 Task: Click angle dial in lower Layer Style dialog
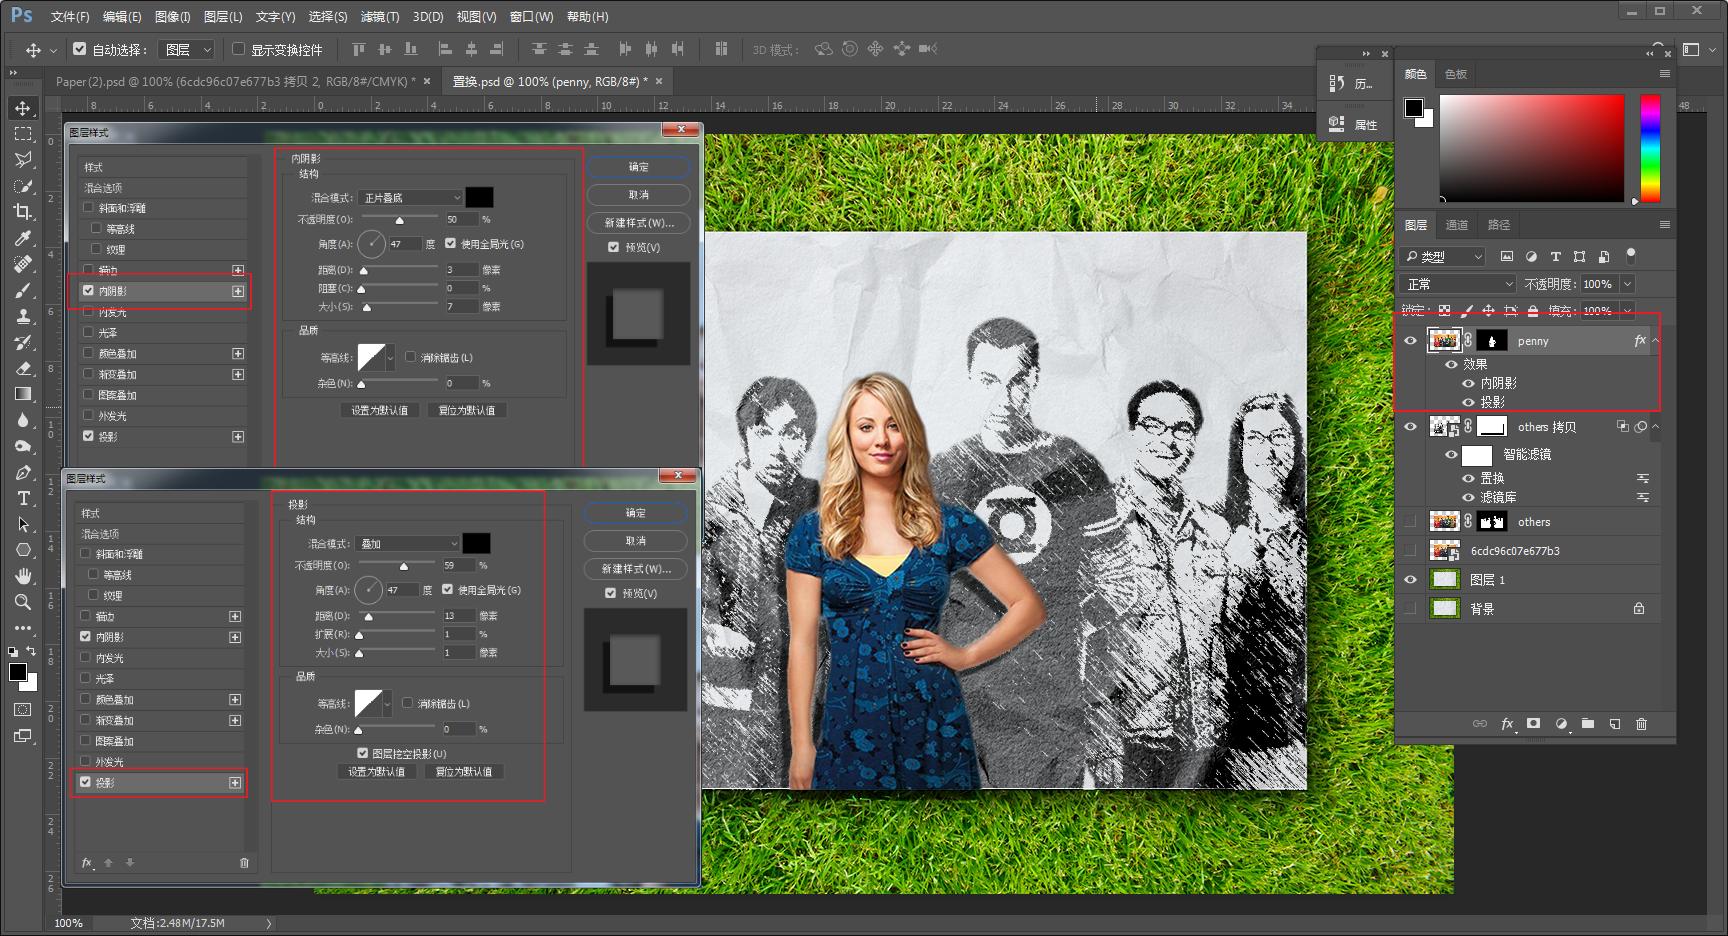(x=369, y=590)
